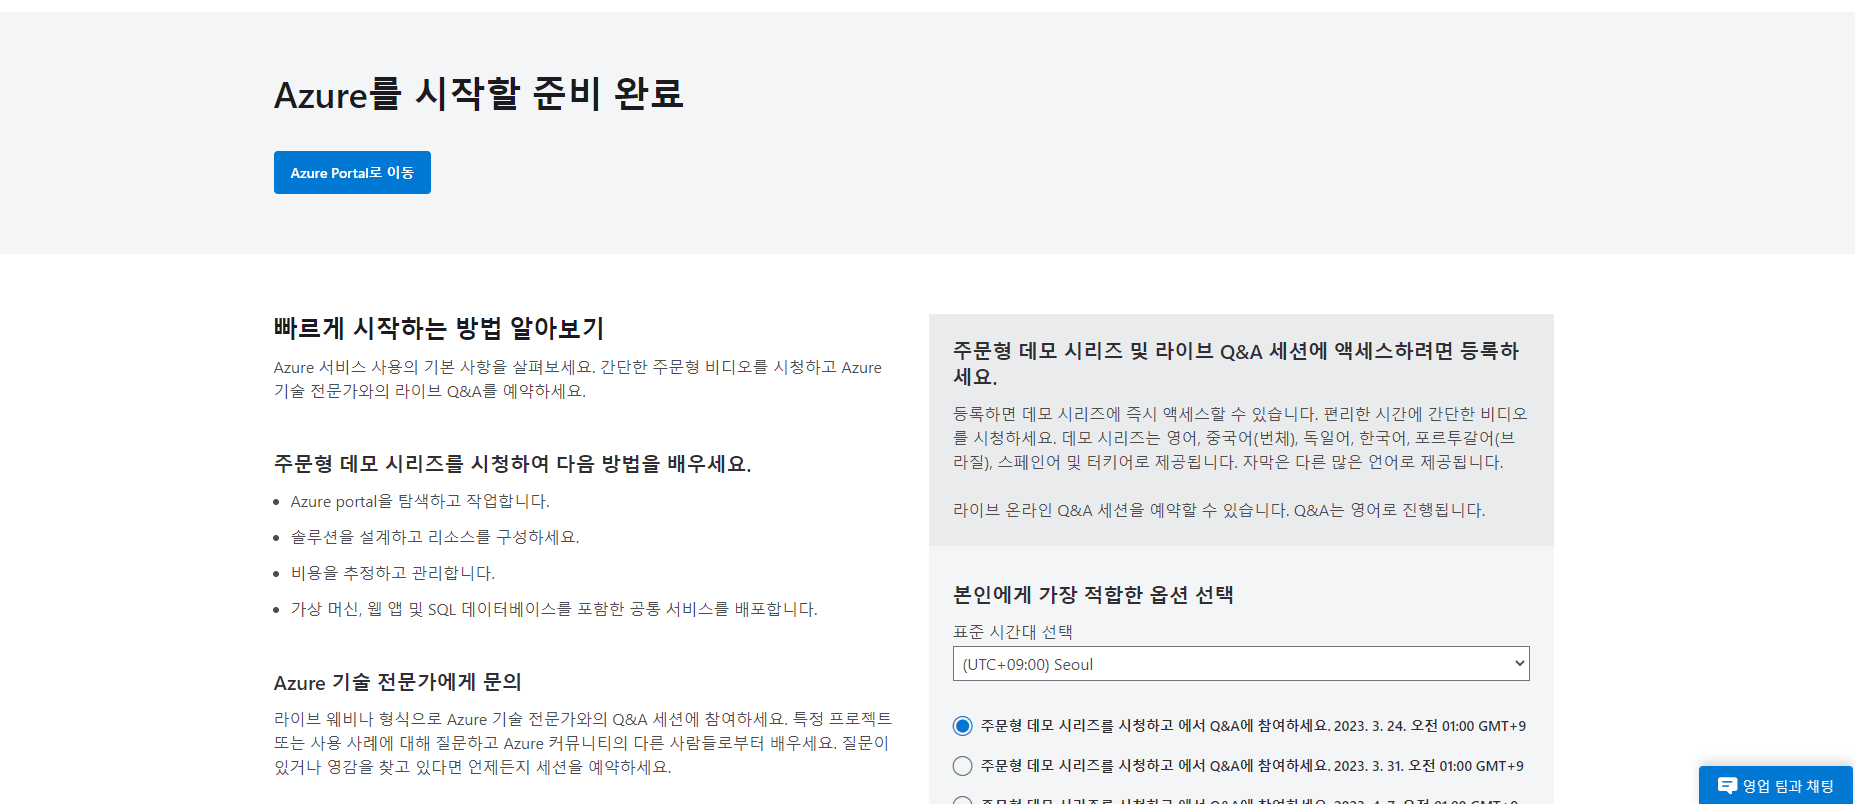Screen dimensions: 1855x804
Task: Click the heading 주문형 데모 시리즈 및 라이브 Q&A 세션에 액세스하려면
Action: [1236, 363]
